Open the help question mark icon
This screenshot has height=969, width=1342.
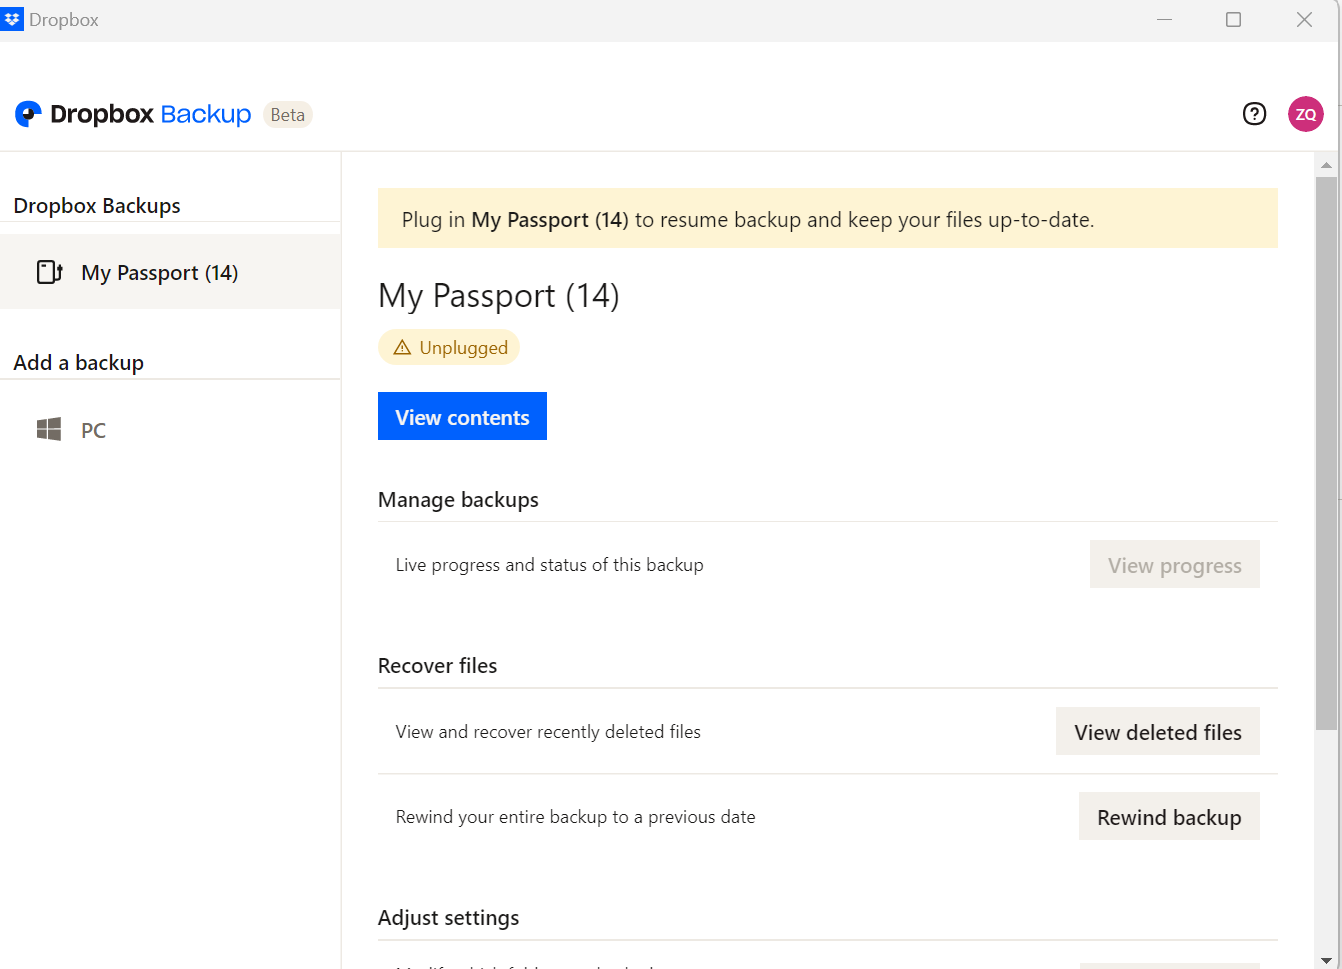(1254, 114)
